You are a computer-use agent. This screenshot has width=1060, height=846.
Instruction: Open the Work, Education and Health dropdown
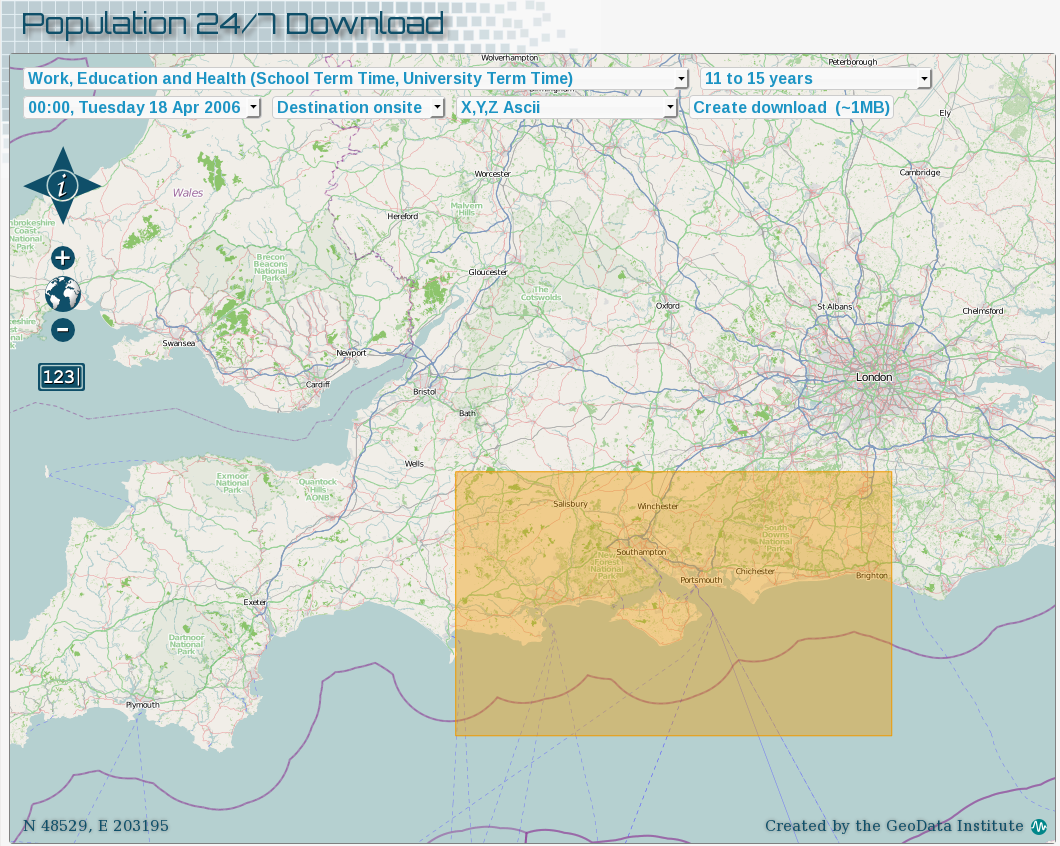356,78
